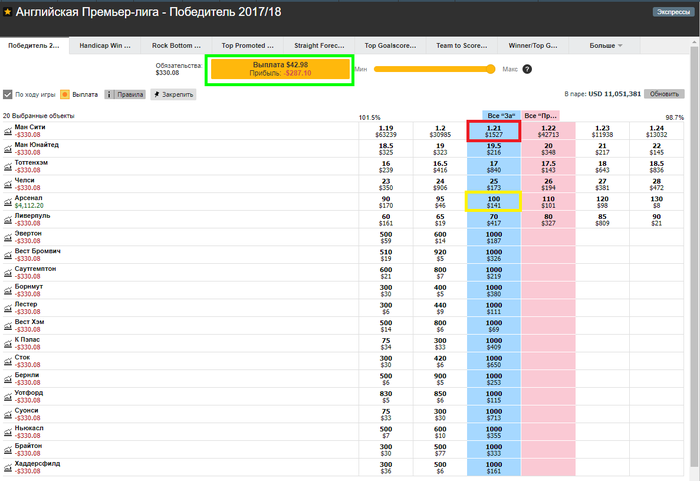
Task: Select odds 22 for Ман Юнайтед
Action: click(656, 149)
